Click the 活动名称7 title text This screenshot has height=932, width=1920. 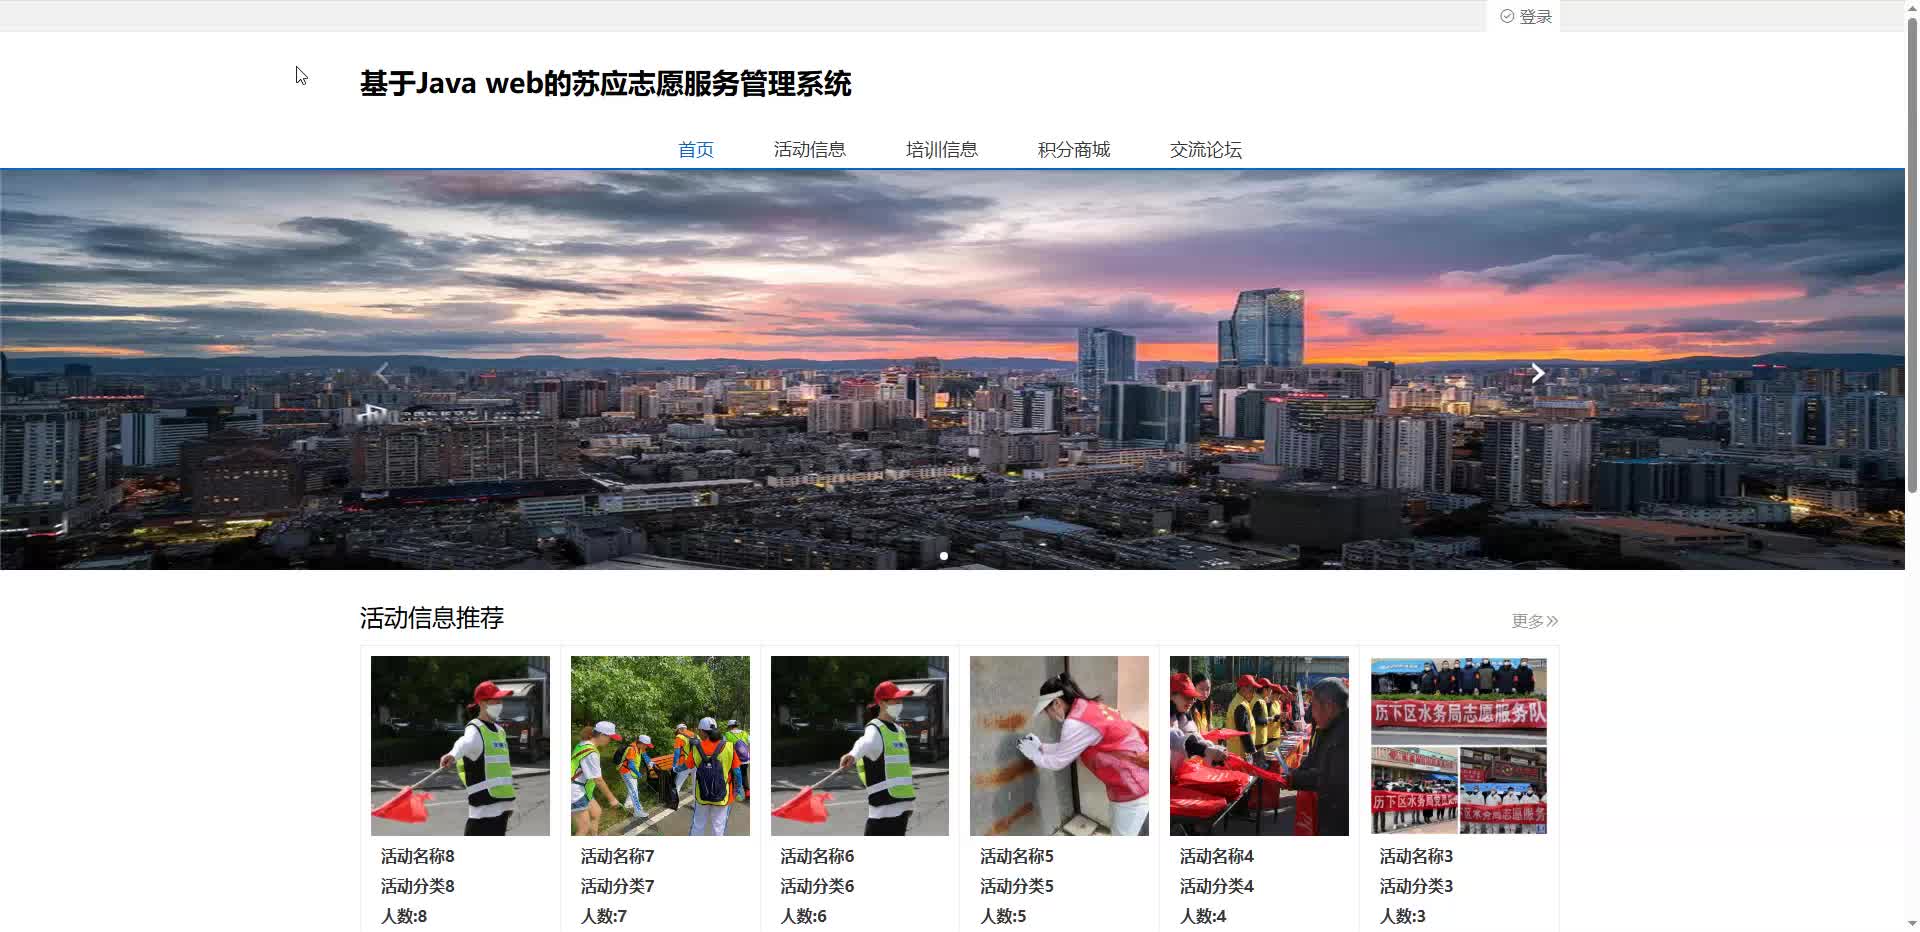click(618, 856)
